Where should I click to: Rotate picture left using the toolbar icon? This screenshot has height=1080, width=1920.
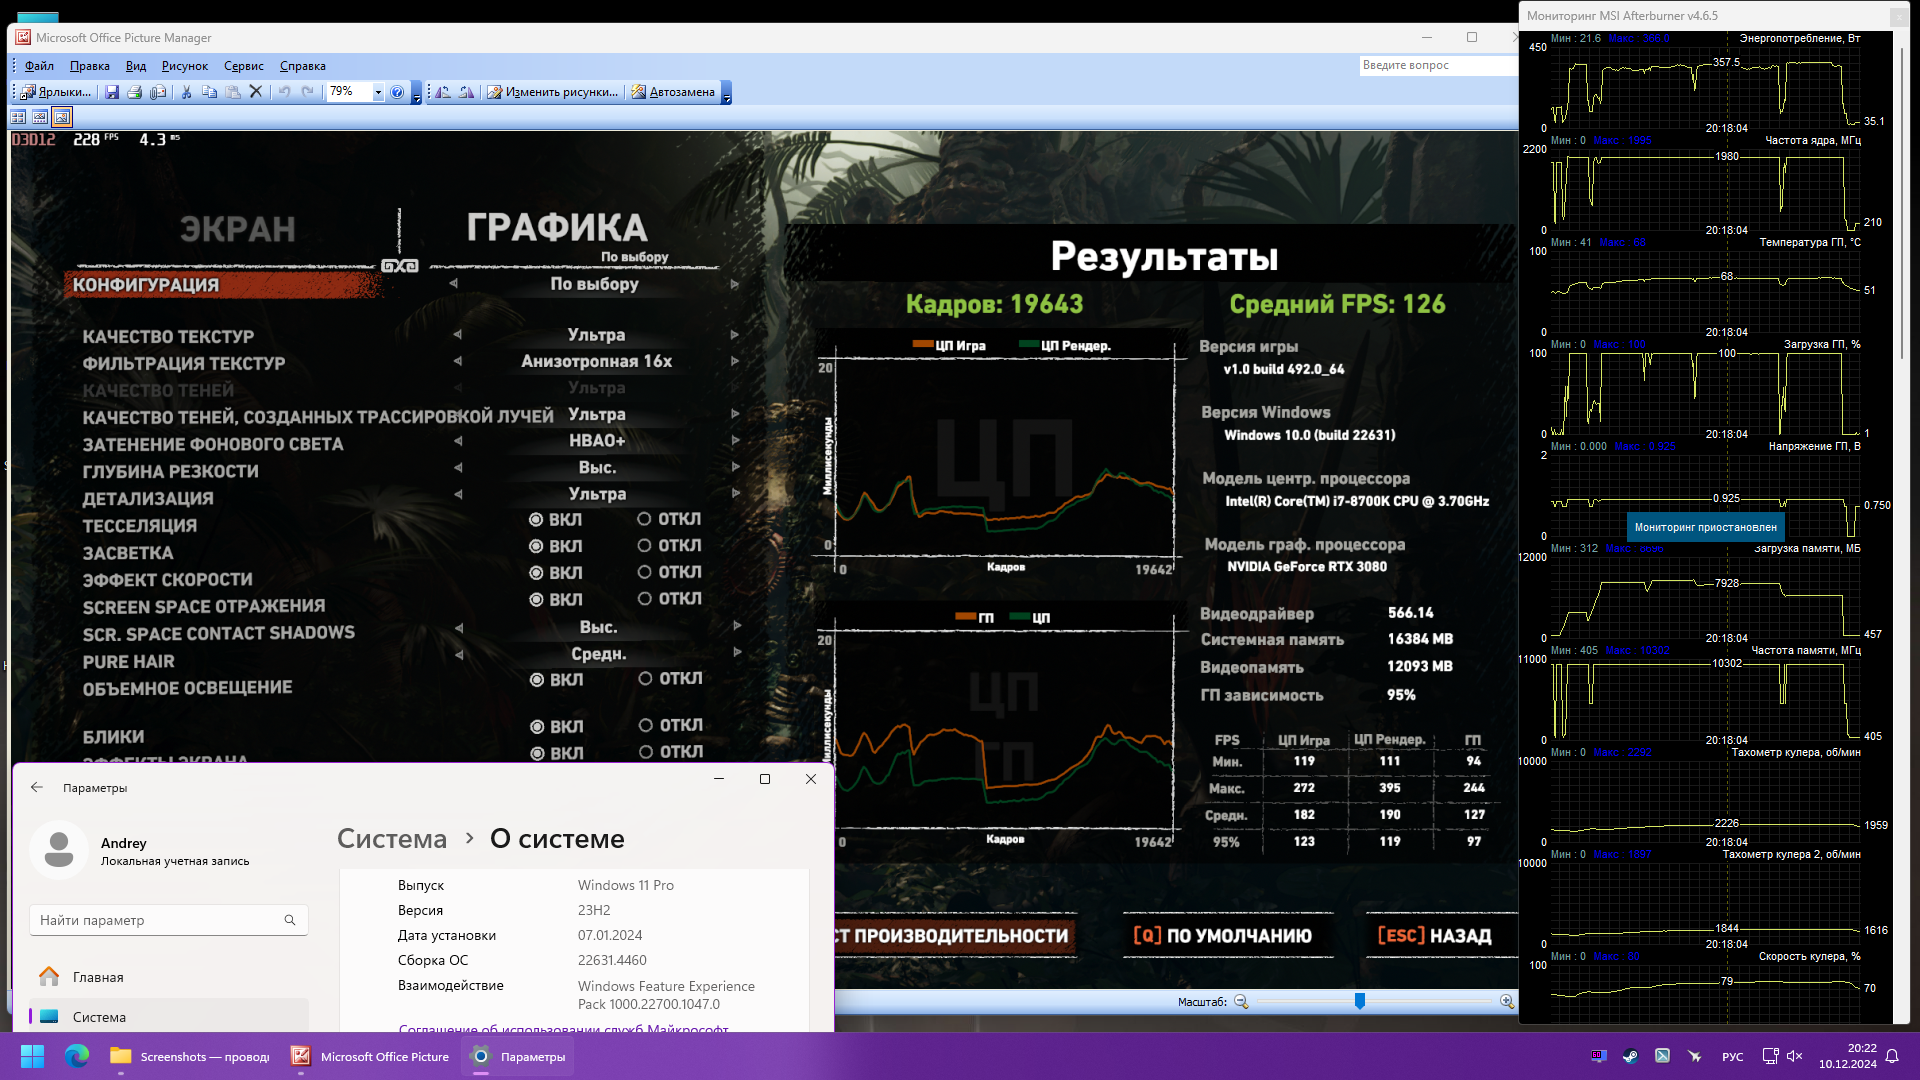point(443,92)
